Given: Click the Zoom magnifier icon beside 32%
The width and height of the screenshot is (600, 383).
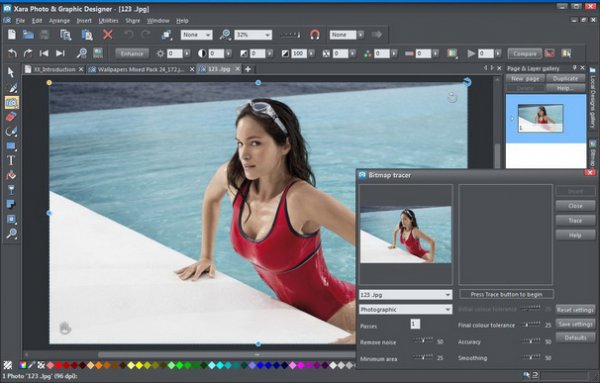Looking at the screenshot, I should (x=225, y=35).
